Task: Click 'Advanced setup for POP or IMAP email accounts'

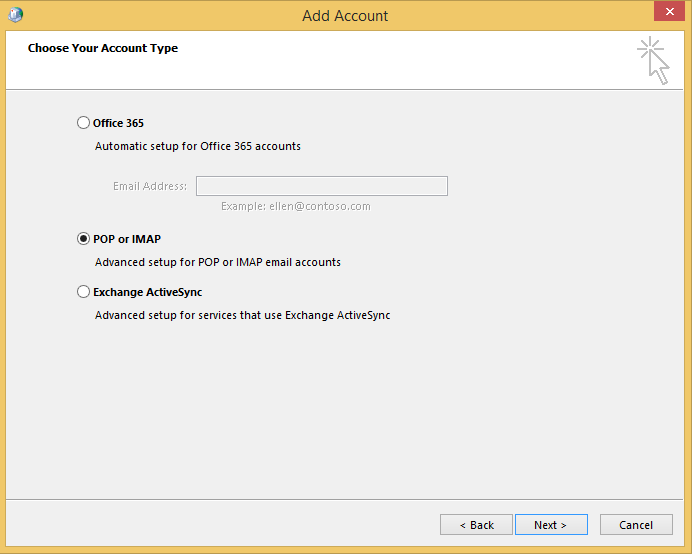Action: coord(218,262)
